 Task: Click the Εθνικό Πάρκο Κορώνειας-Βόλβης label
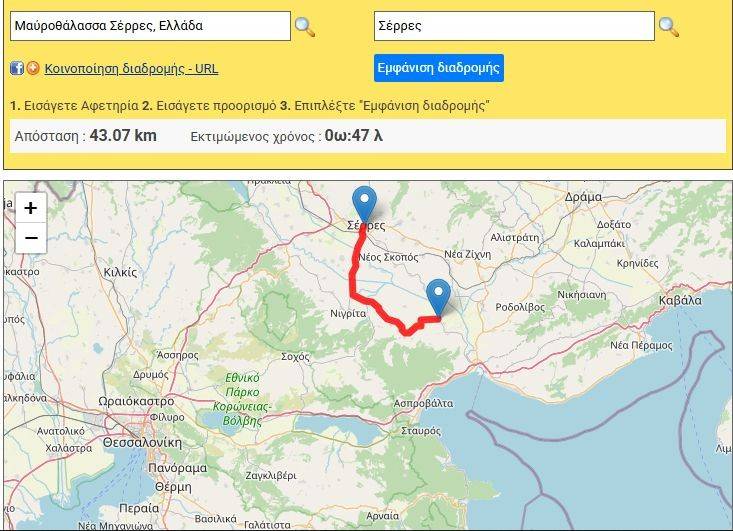pos(242,399)
